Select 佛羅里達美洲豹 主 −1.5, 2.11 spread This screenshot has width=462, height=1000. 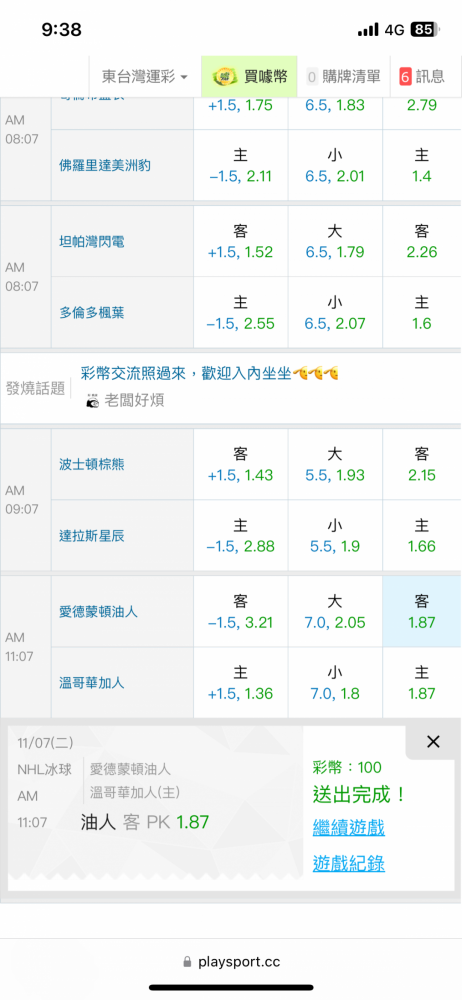[241, 165]
